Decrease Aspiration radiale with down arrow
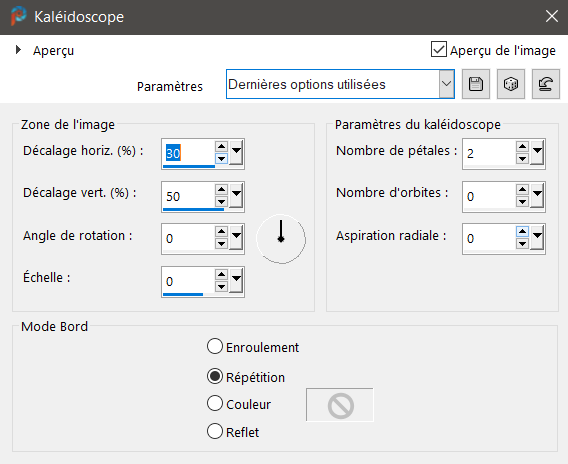This screenshot has width=568, height=464. 522,244
